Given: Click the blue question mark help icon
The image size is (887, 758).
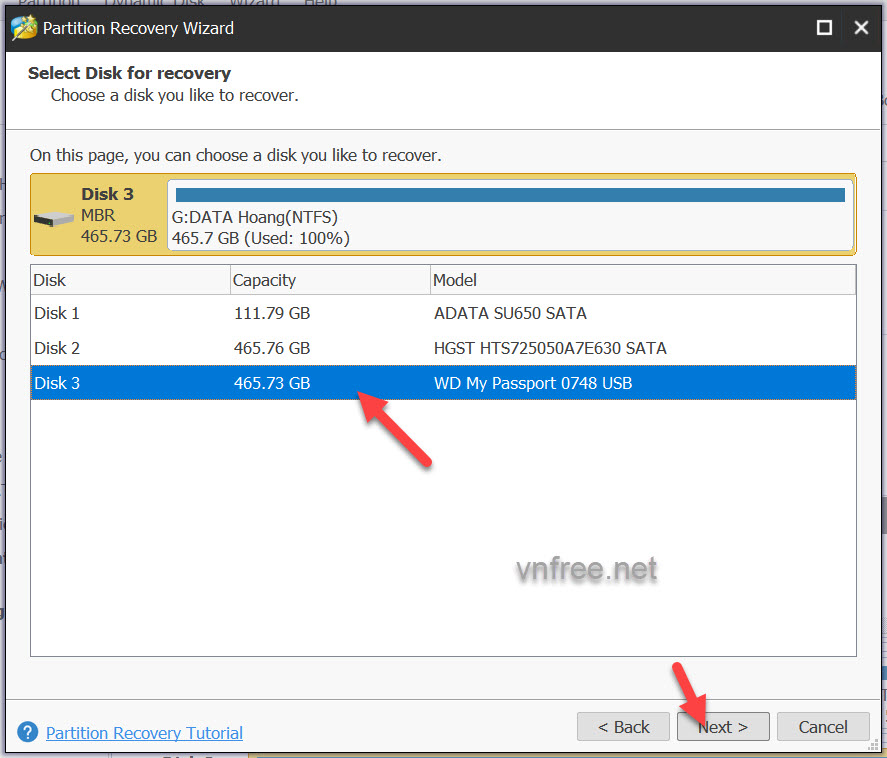Looking at the screenshot, I should (28, 733).
